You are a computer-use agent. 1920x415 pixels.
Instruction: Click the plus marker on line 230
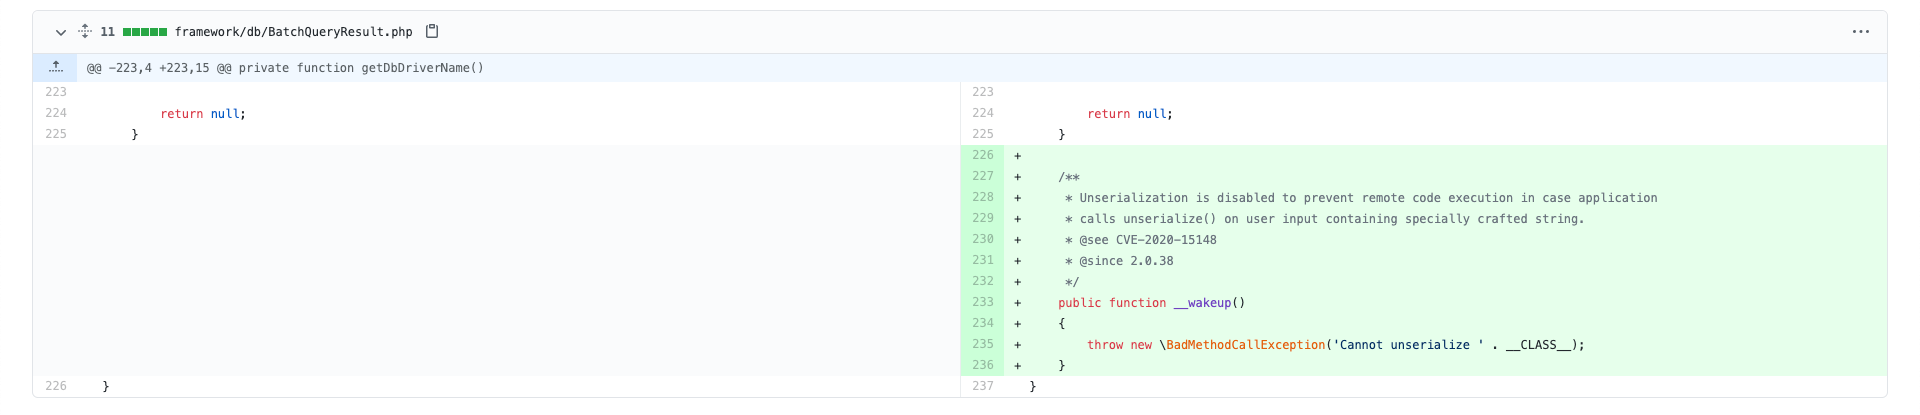click(x=1017, y=240)
